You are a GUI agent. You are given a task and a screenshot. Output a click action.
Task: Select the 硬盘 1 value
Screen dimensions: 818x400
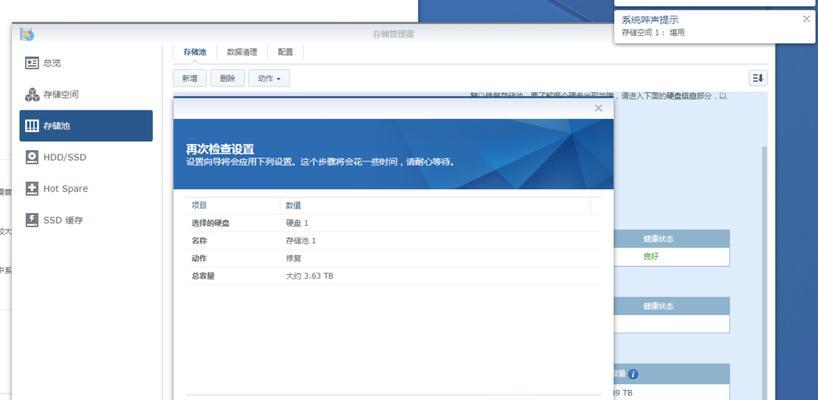297,223
